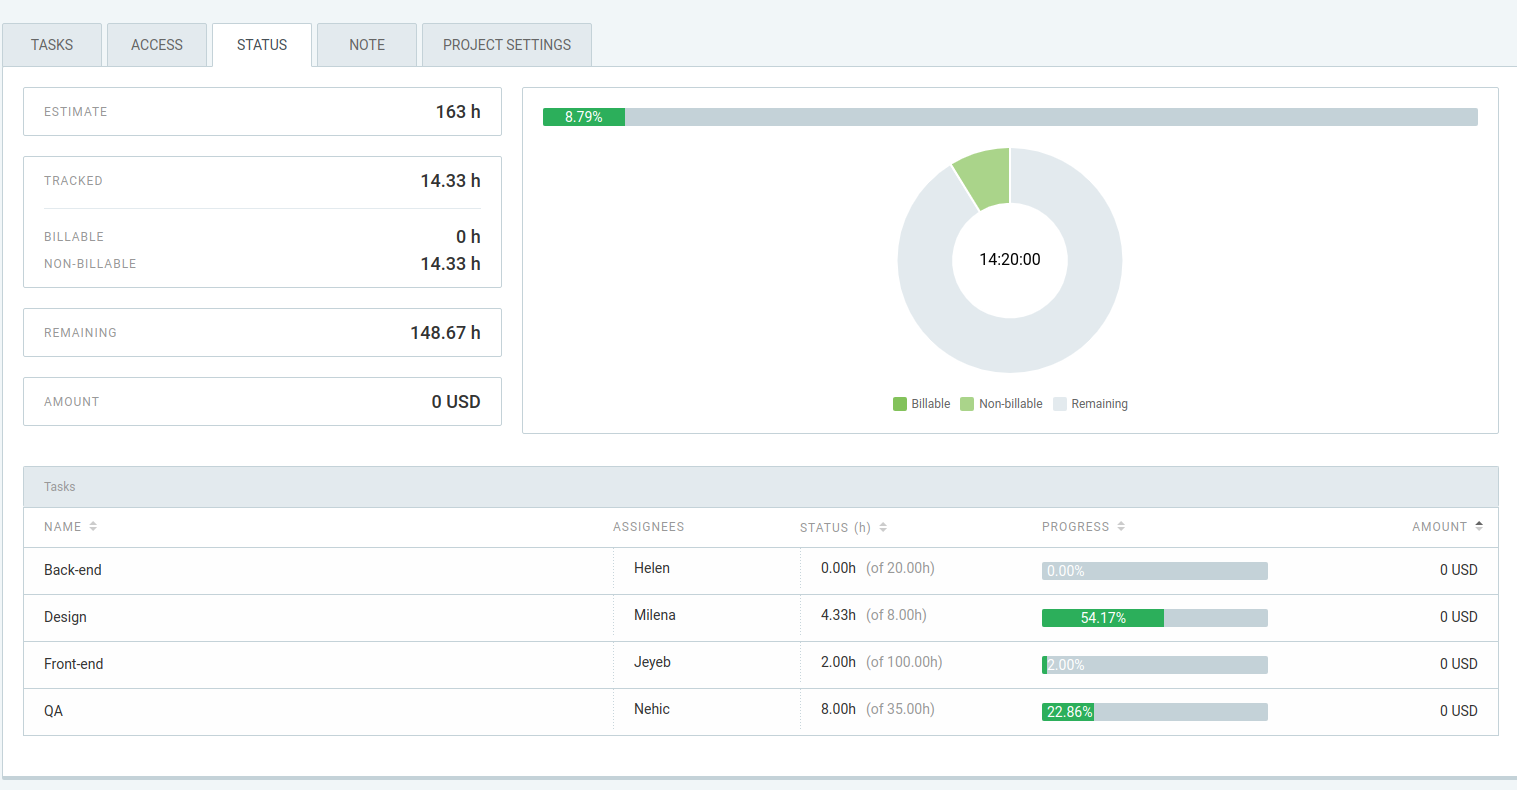This screenshot has height=790, width=1517.
Task: Click the AMOUNT column header
Action: click(1440, 527)
